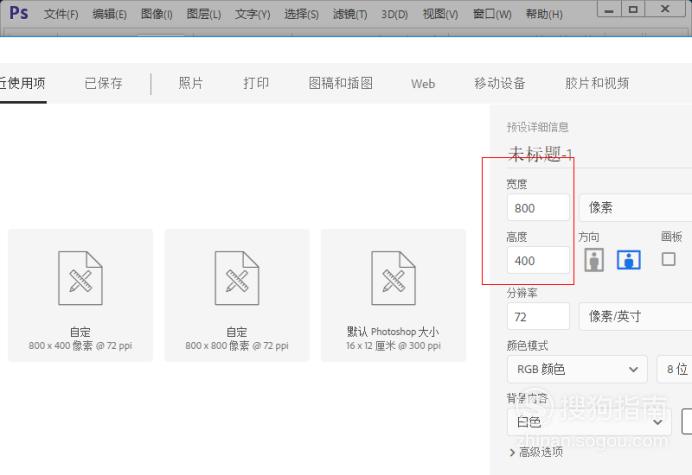The height and width of the screenshot is (475, 692).
Task: Enable the 画板 artboard checkbox
Action: 669,259
